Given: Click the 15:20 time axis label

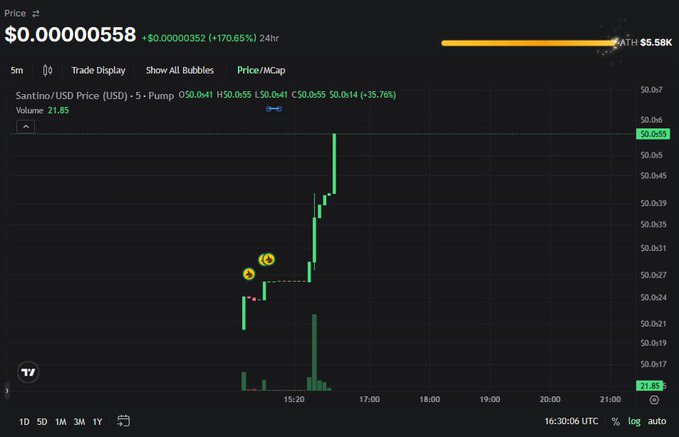Looking at the screenshot, I should (294, 399).
